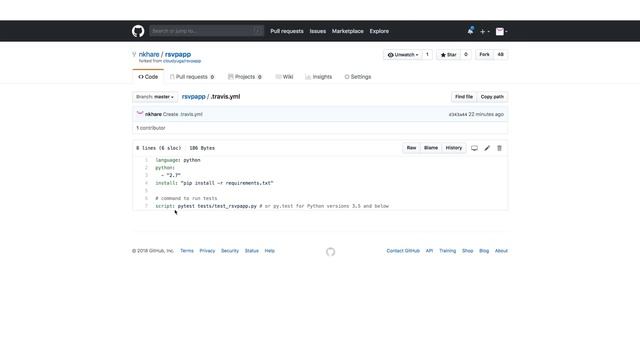
Task: Open the notifications bell icon
Action: click(x=471, y=31)
